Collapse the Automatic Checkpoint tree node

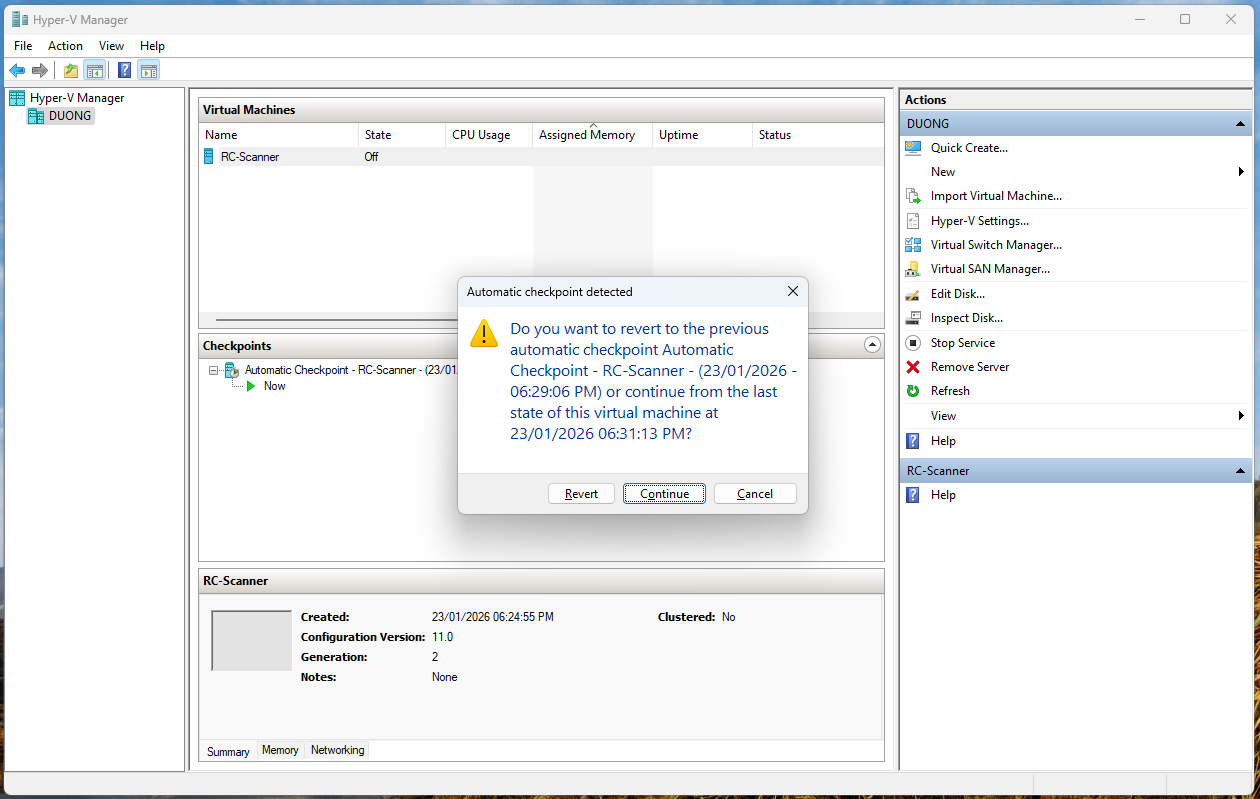213,370
